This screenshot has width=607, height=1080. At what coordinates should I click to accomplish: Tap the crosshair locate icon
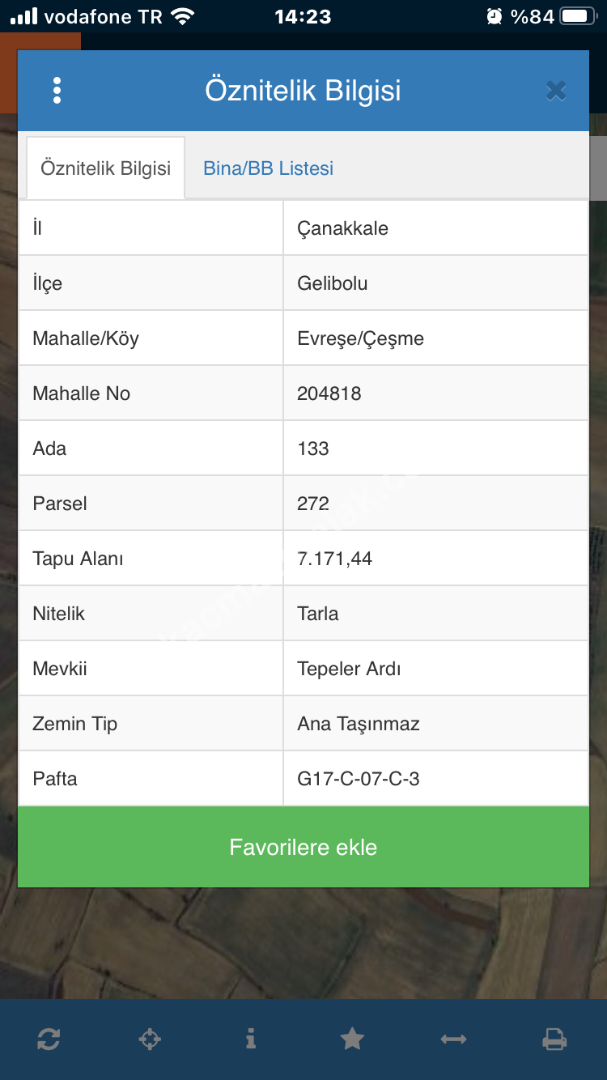(x=149, y=1039)
